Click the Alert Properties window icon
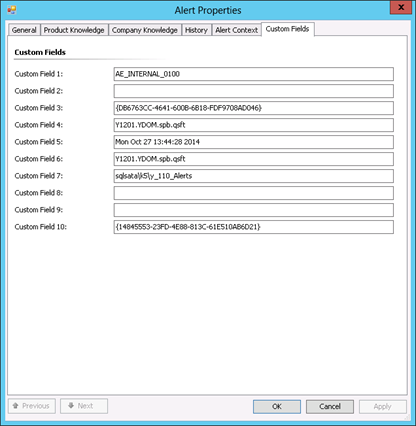Screen dimensions: 416x426 click(12, 10)
